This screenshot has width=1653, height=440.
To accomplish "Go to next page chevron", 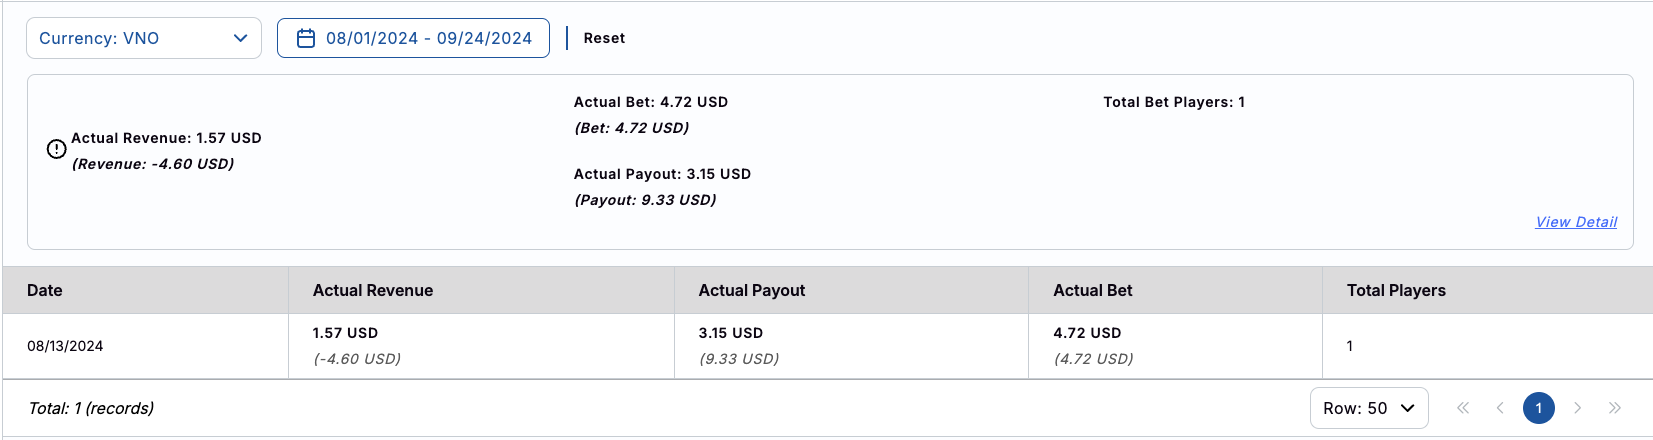I will (1577, 408).
